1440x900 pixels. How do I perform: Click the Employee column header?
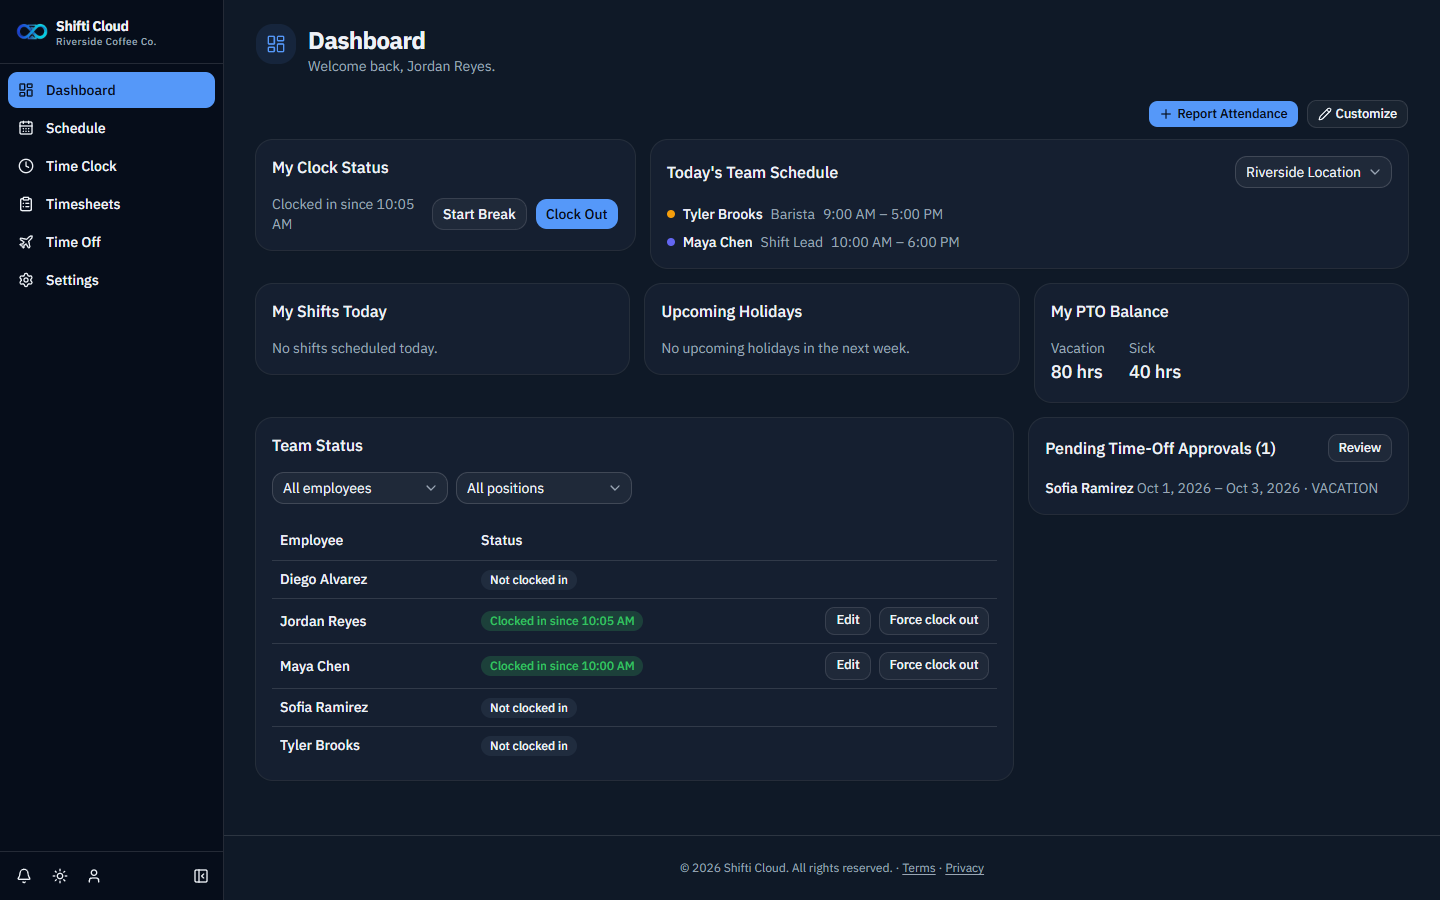pyautogui.click(x=312, y=540)
